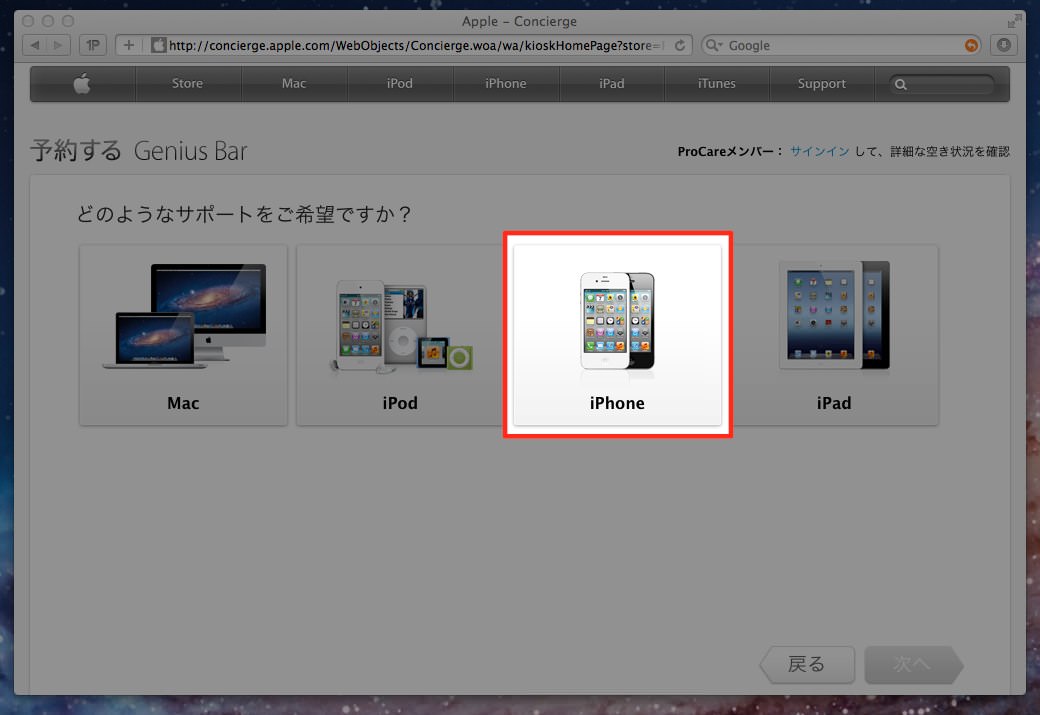Click the Safari window minimize button
The image size is (1040, 715).
(x=48, y=21)
